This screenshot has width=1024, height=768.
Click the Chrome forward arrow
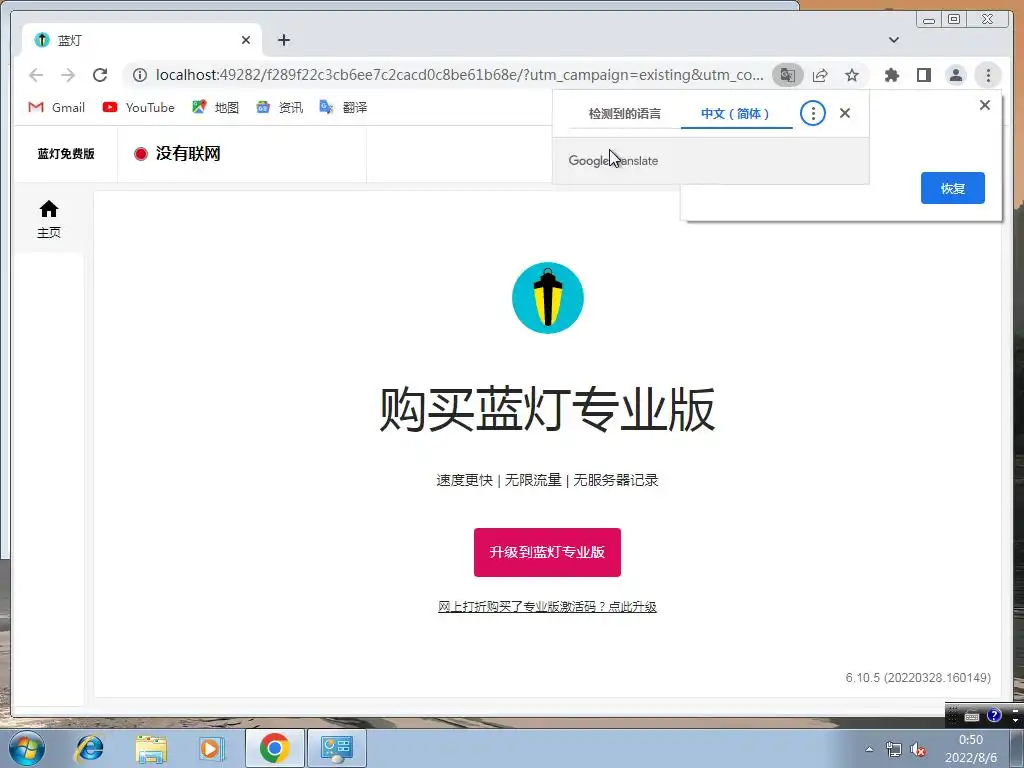pyautogui.click(x=68, y=75)
